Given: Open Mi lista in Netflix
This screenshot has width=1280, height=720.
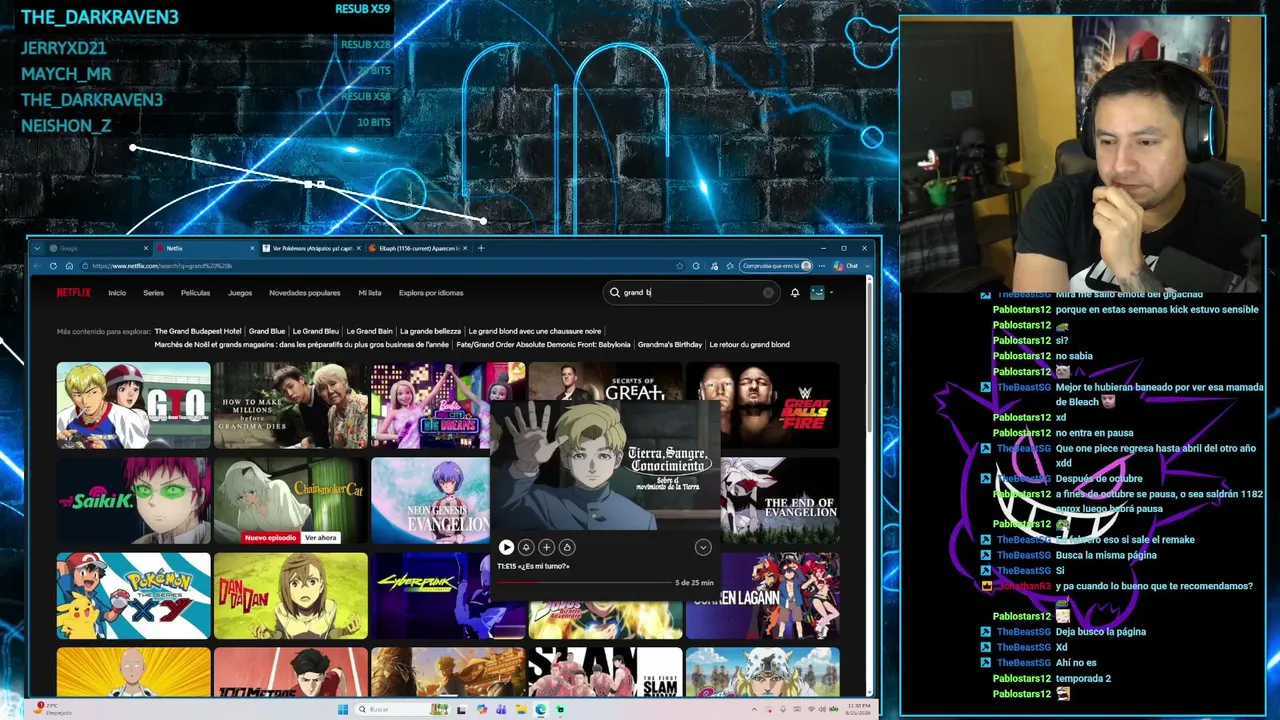Looking at the screenshot, I should [370, 293].
